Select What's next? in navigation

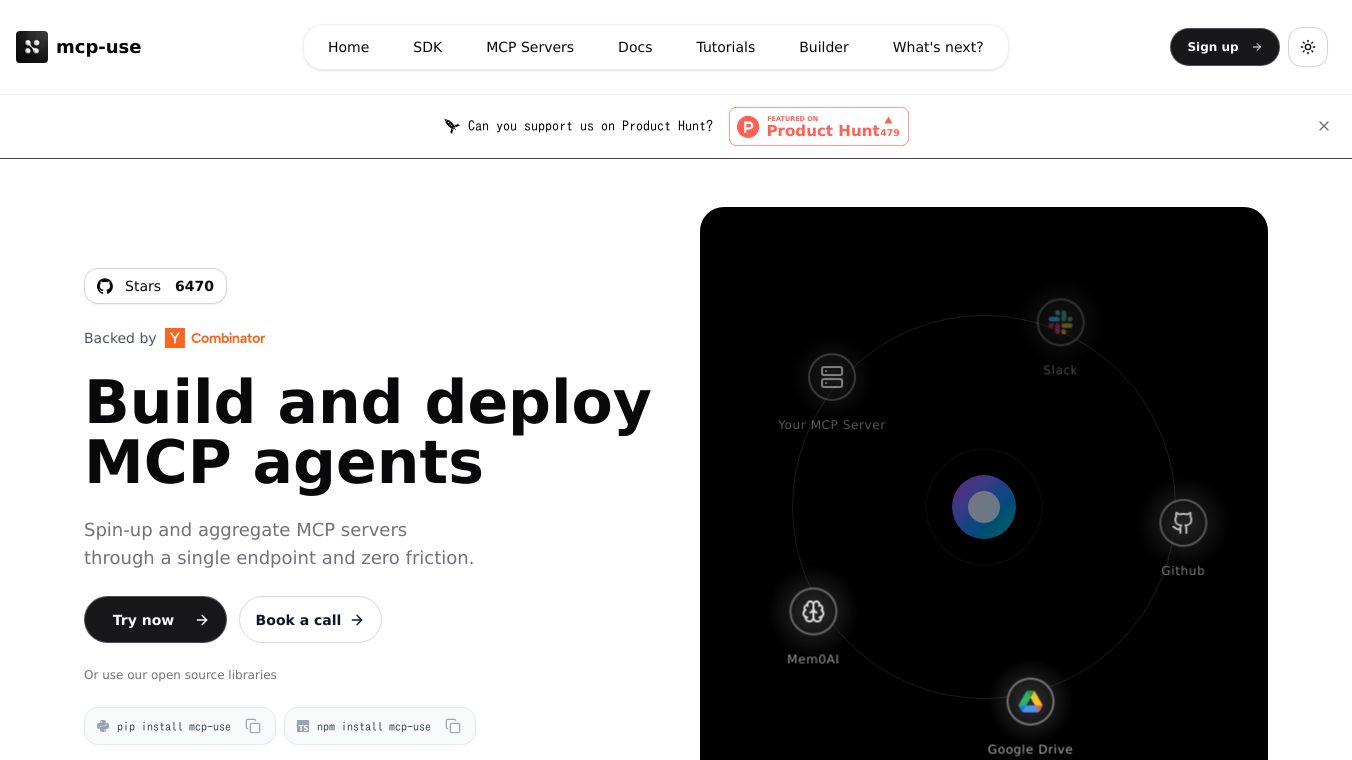point(938,47)
